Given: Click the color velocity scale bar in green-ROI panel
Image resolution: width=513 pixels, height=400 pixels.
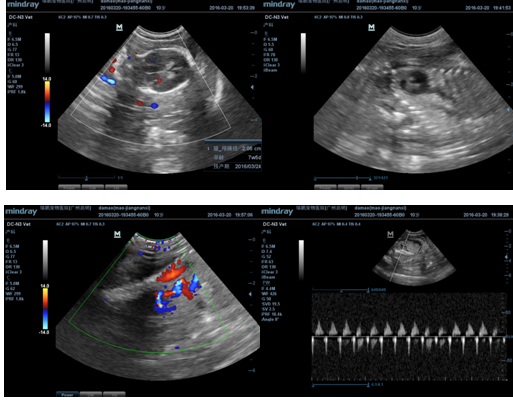Looking at the screenshot, I should click(x=45, y=309).
